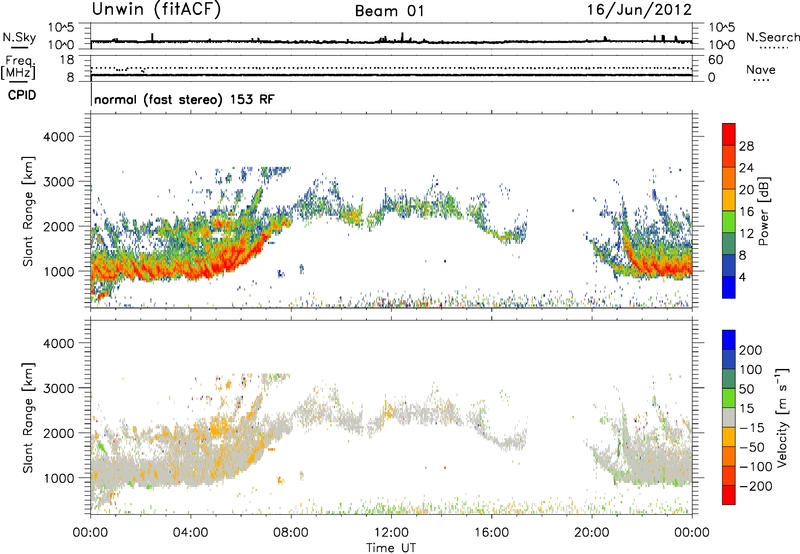
Task: Select the "200" velocity colorbar tick
Action: tap(751, 350)
